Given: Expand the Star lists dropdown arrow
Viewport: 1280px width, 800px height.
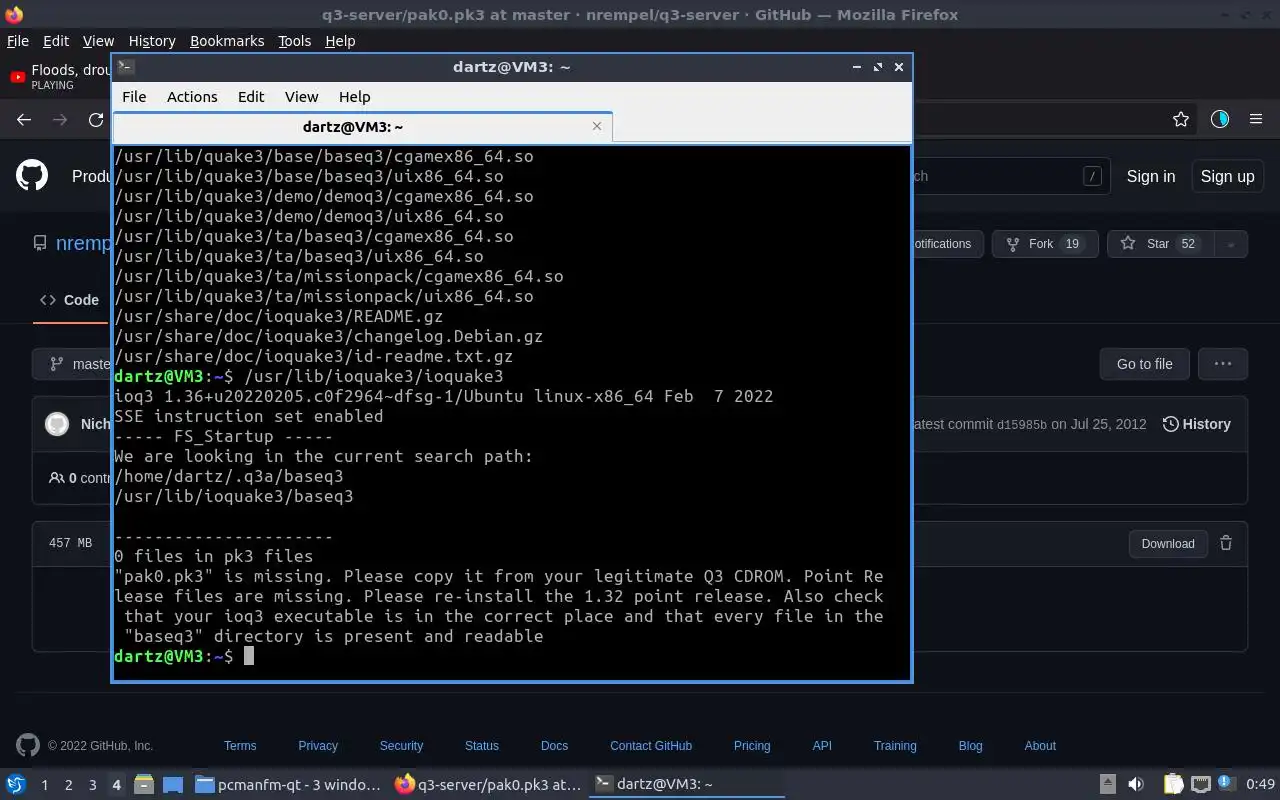Looking at the screenshot, I should pyautogui.click(x=1231, y=244).
